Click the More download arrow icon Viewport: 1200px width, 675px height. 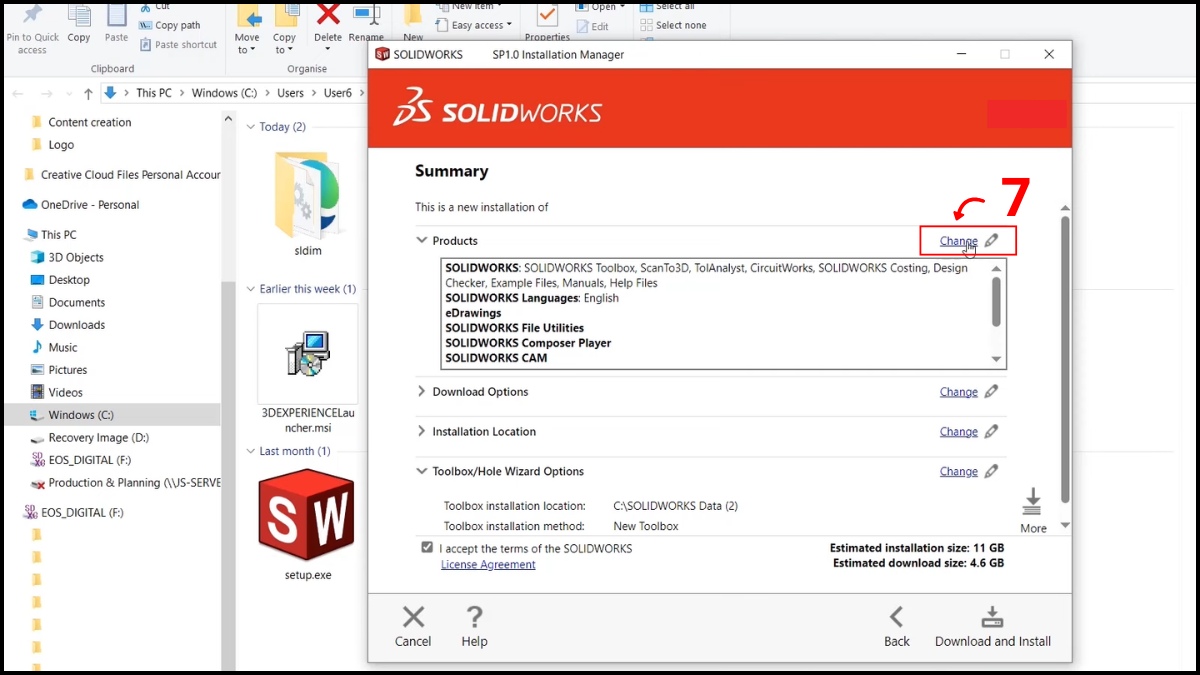tap(1033, 501)
